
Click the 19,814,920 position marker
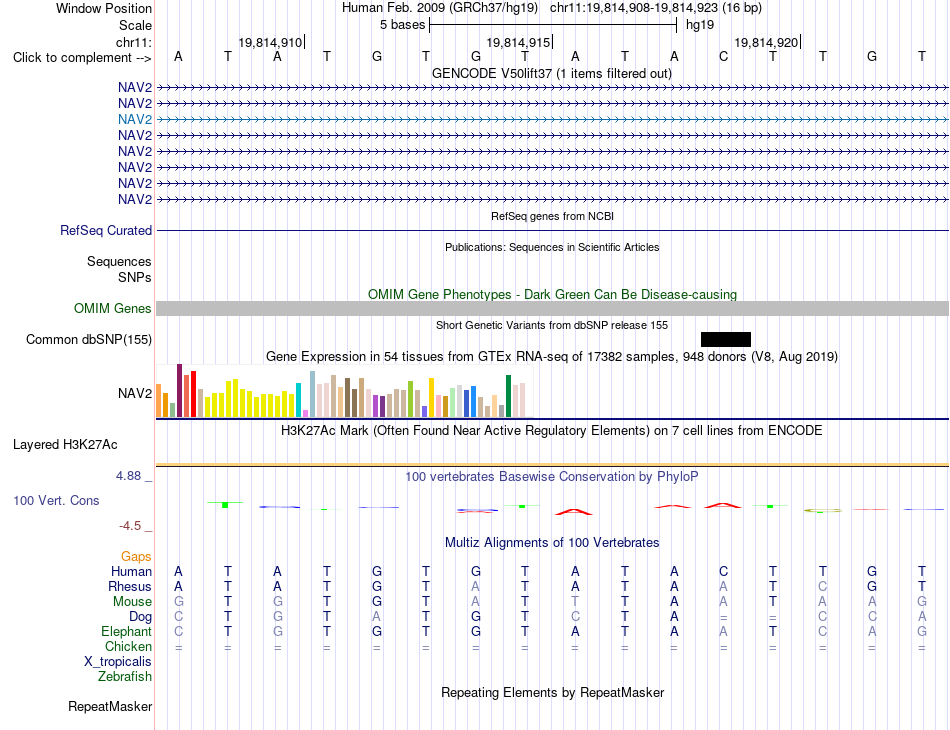(766, 42)
